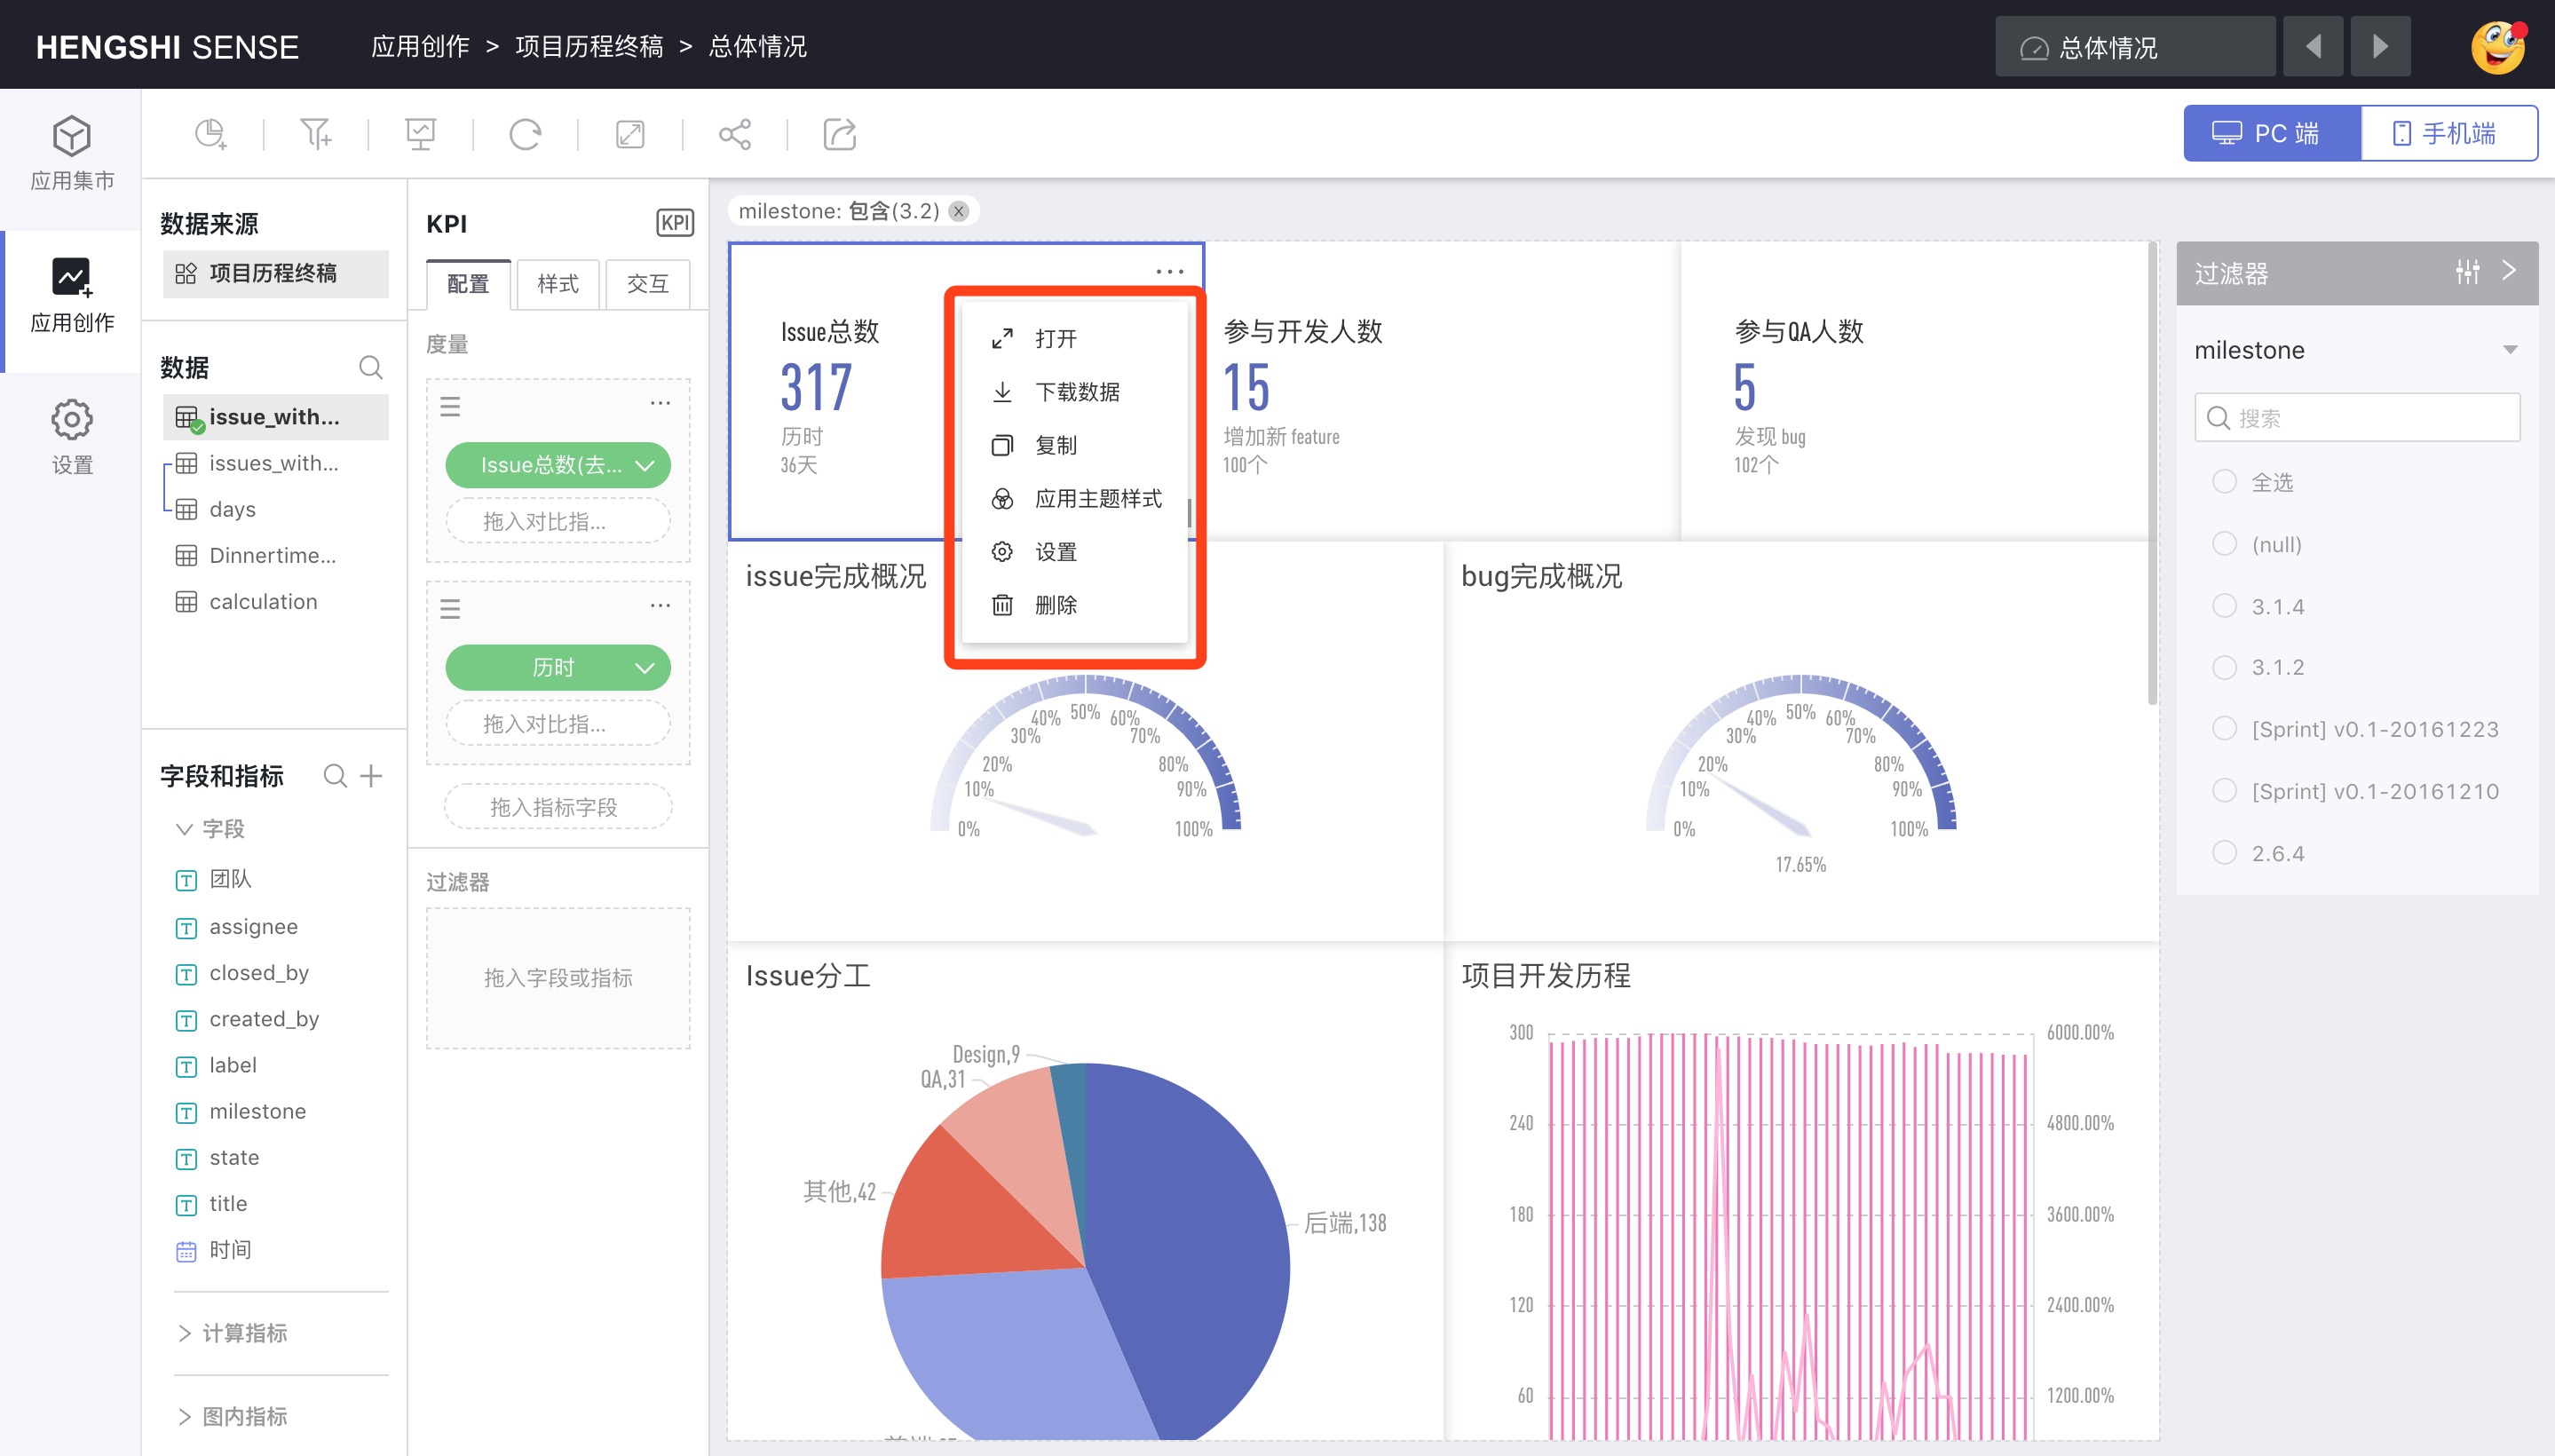Click the filter panel settings sliders icon
Screen dimensions: 2555x1456
2467,271
